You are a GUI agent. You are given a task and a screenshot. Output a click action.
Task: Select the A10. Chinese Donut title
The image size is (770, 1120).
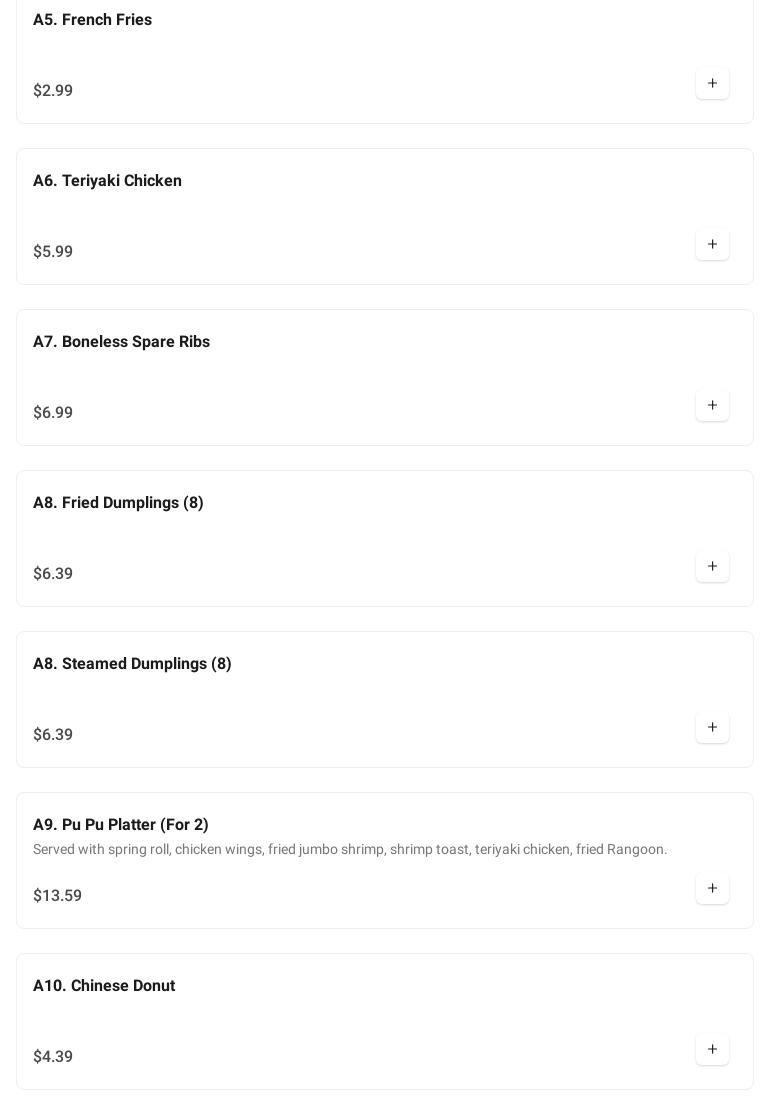coord(104,986)
